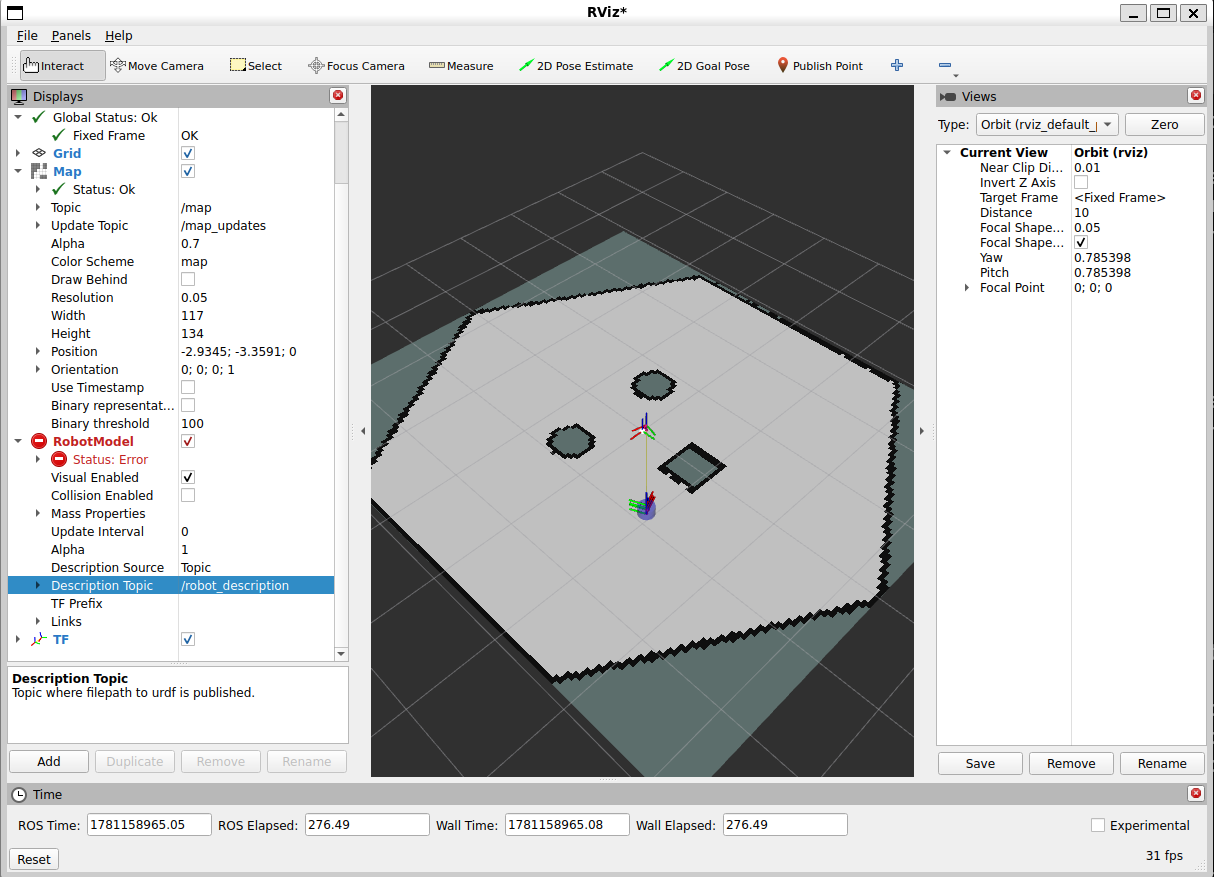Uncheck the Visual Enabled checkbox

point(188,477)
